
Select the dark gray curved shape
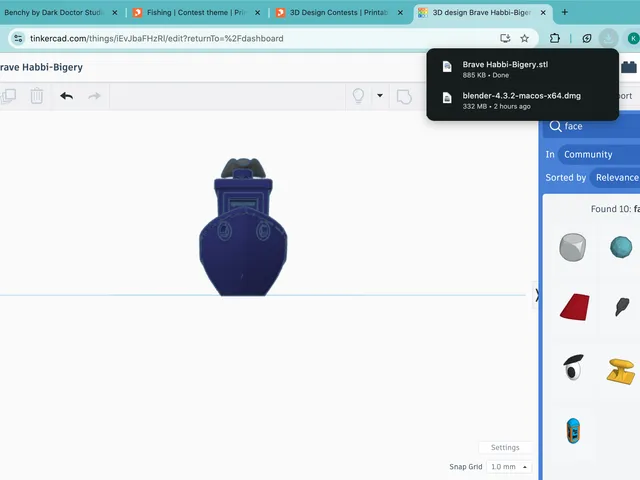pyautogui.click(x=622, y=307)
